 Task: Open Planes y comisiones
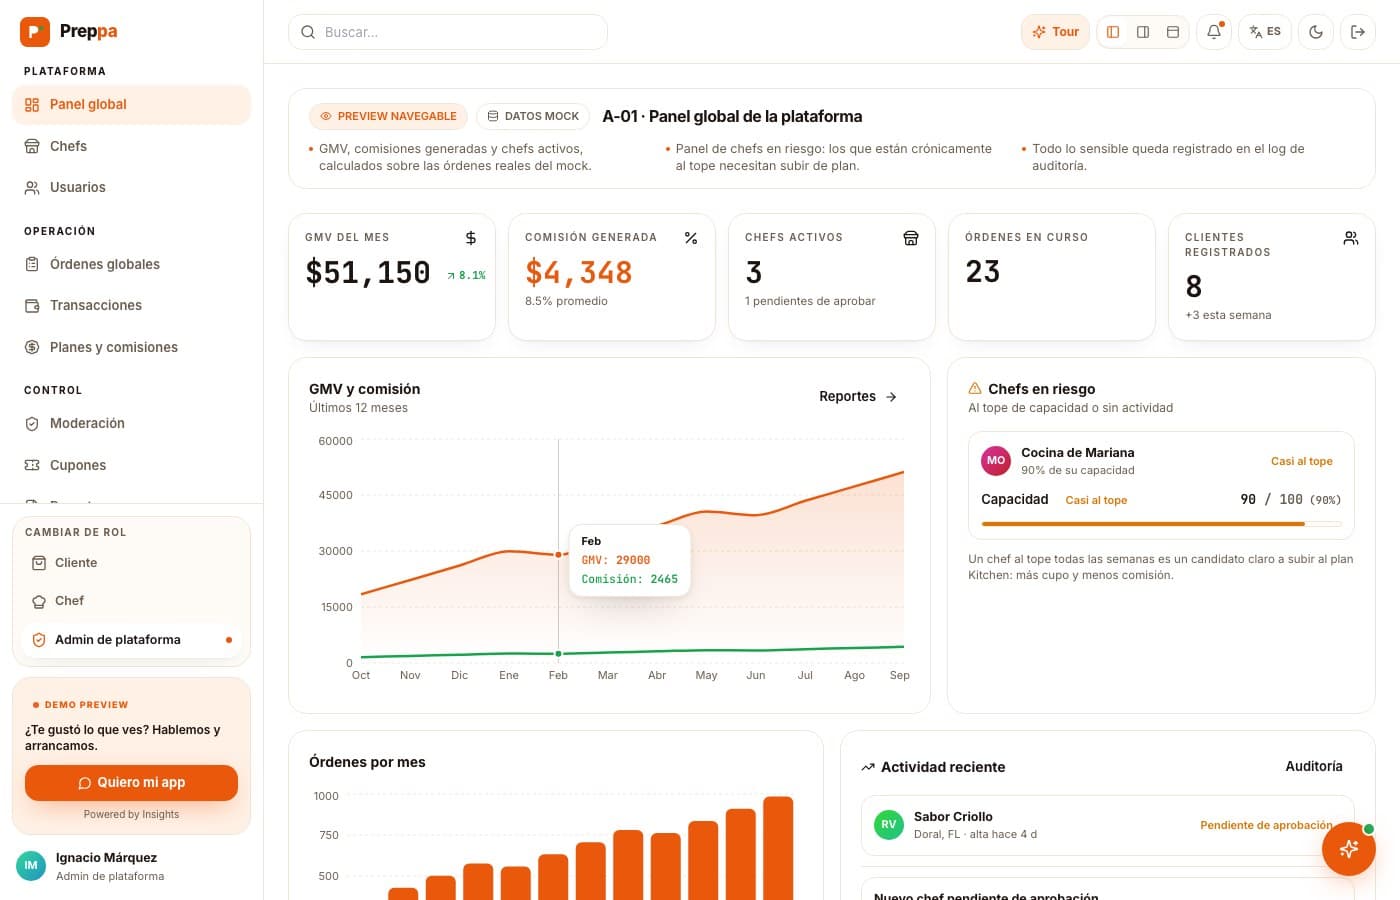point(131,347)
